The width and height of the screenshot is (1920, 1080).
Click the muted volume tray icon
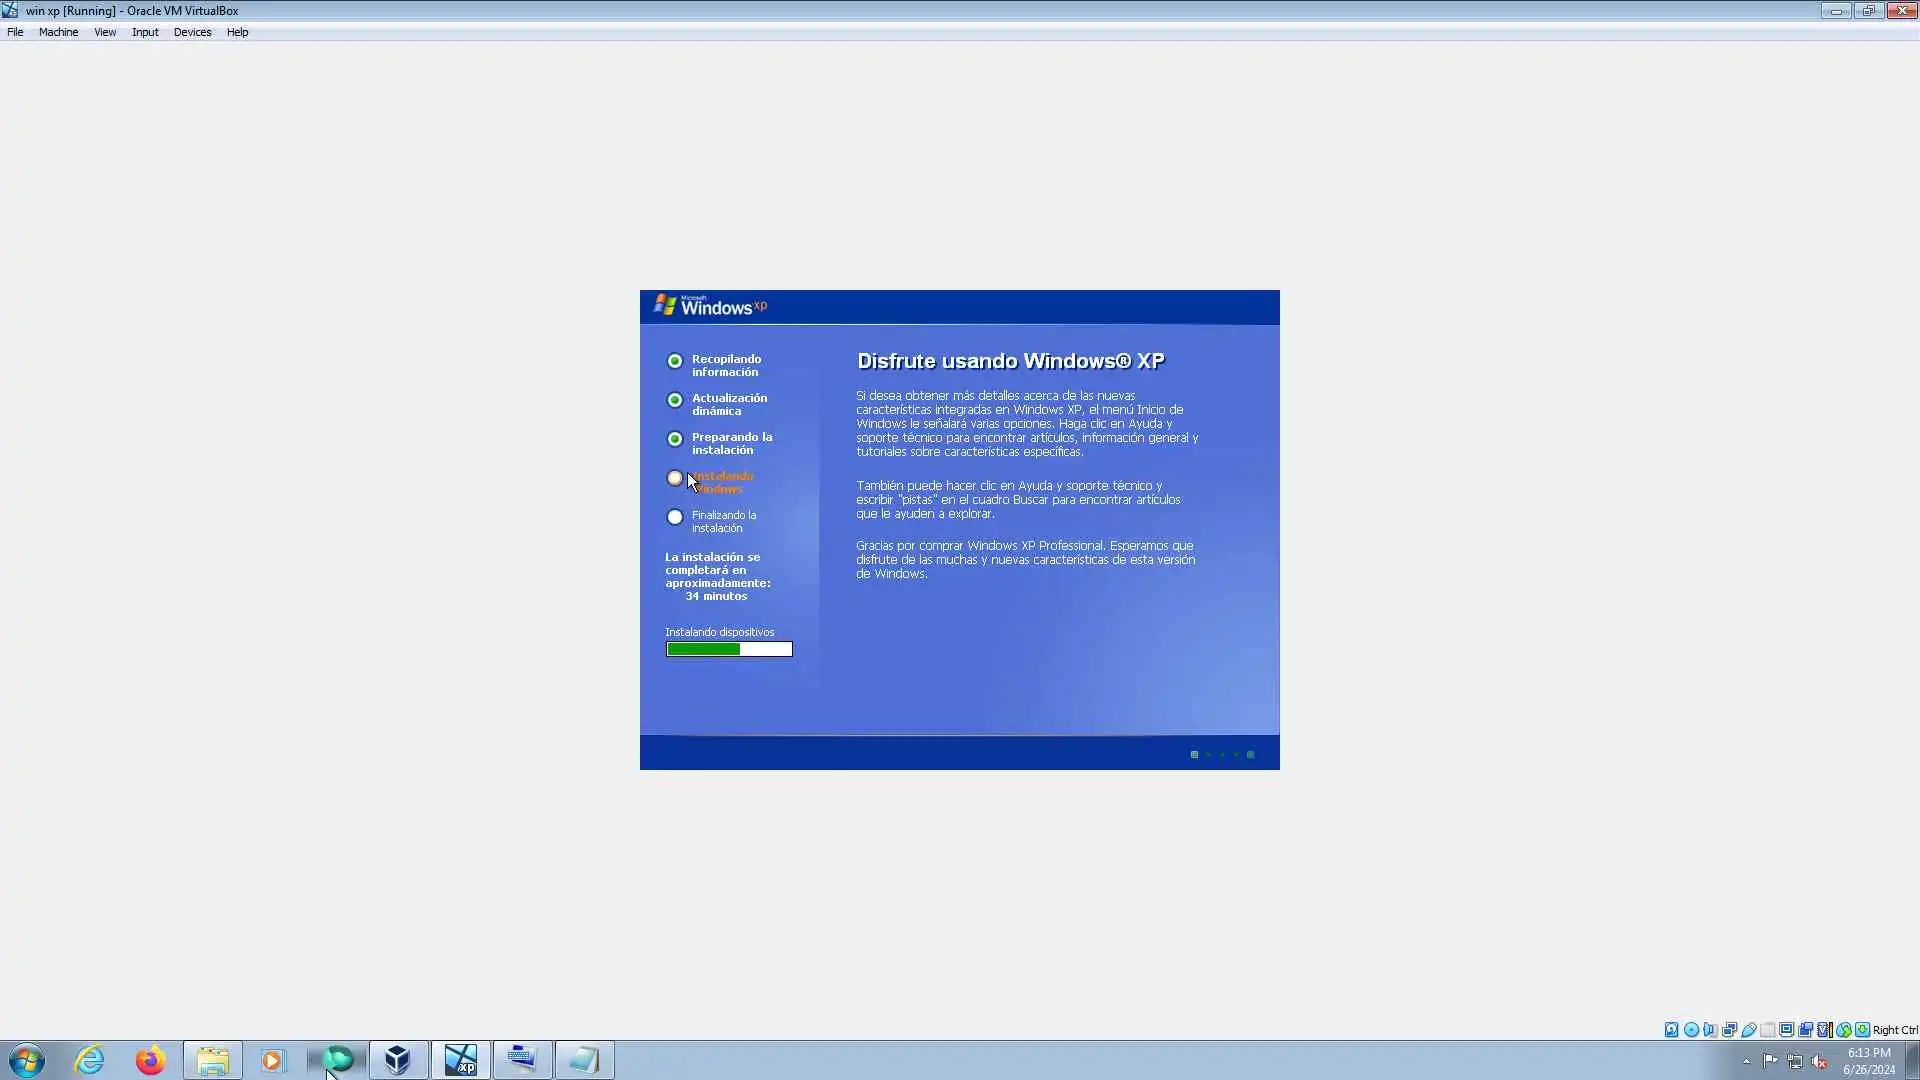(1819, 1061)
